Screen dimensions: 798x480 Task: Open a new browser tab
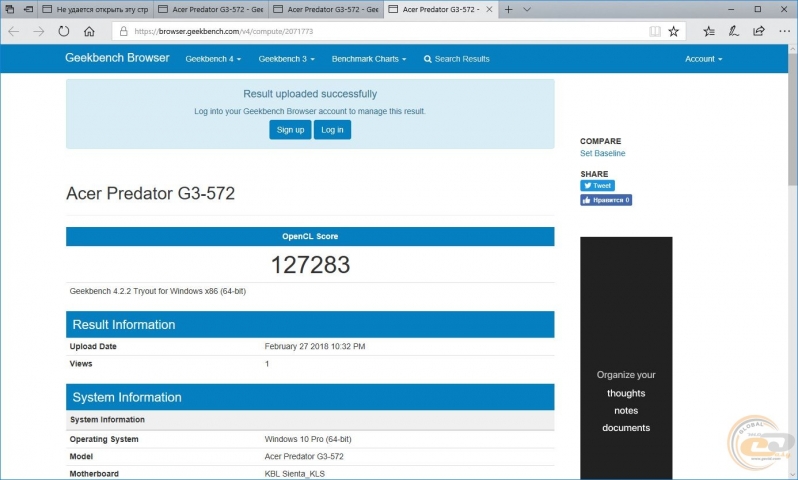pyautogui.click(x=508, y=9)
